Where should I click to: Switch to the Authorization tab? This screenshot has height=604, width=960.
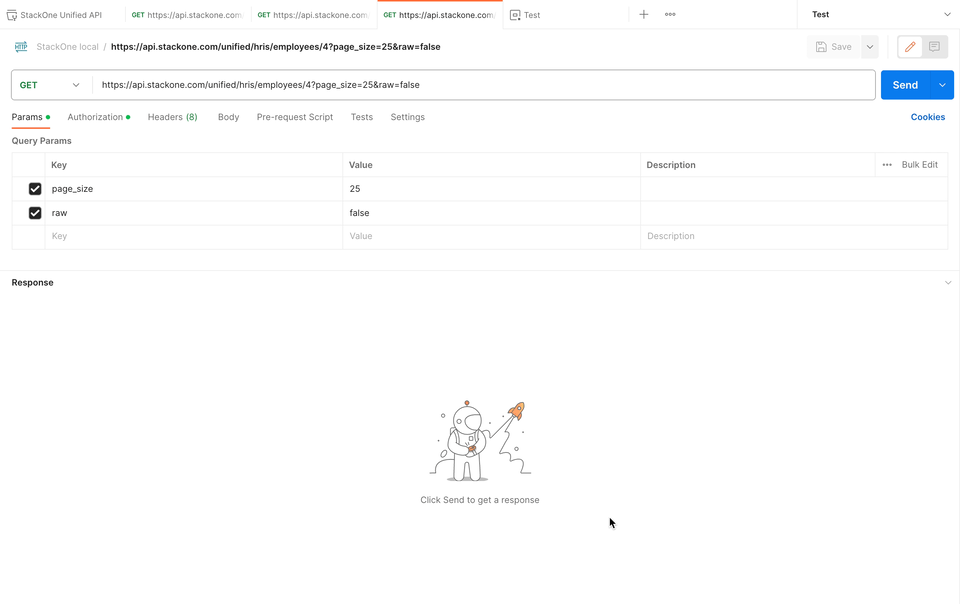click(98, 117)
